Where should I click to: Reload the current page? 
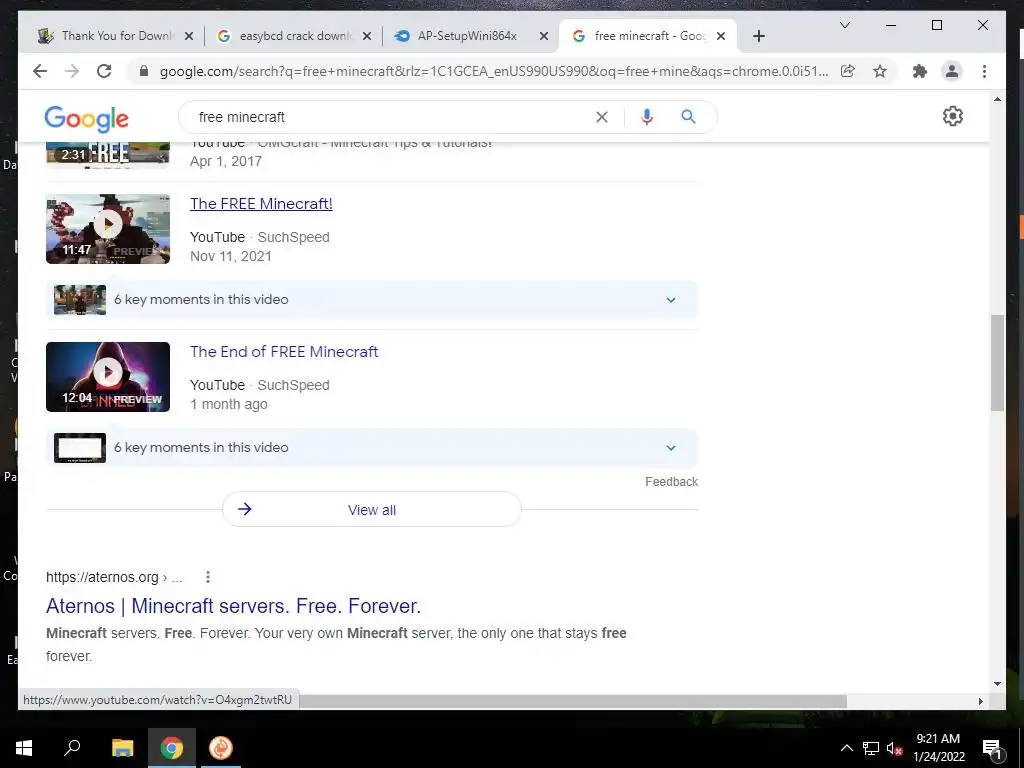104,71
